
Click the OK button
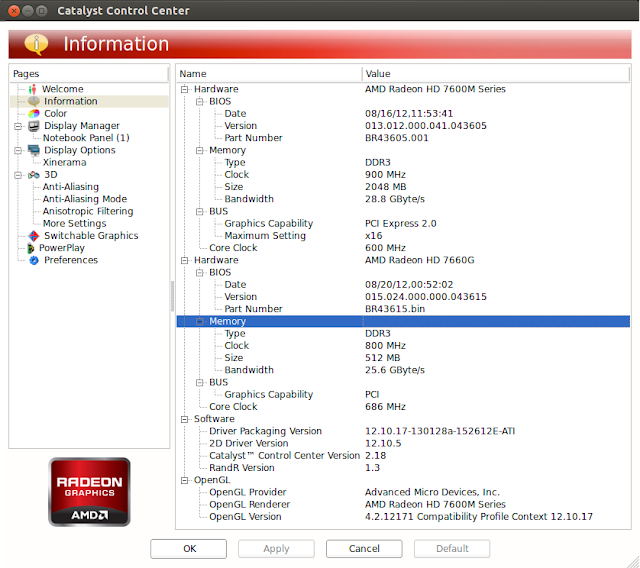188,548
